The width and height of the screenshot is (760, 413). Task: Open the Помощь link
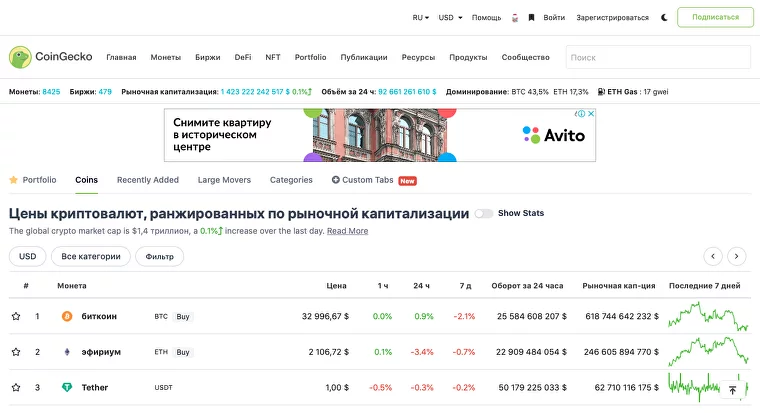point(486,17)
